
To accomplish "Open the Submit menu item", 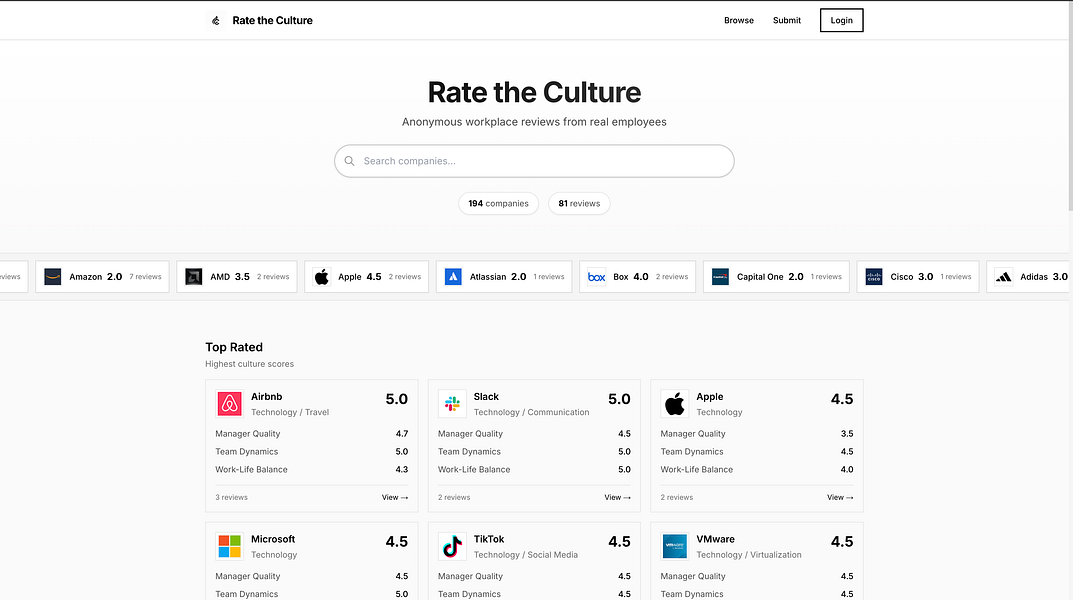I will coord(786,21).
